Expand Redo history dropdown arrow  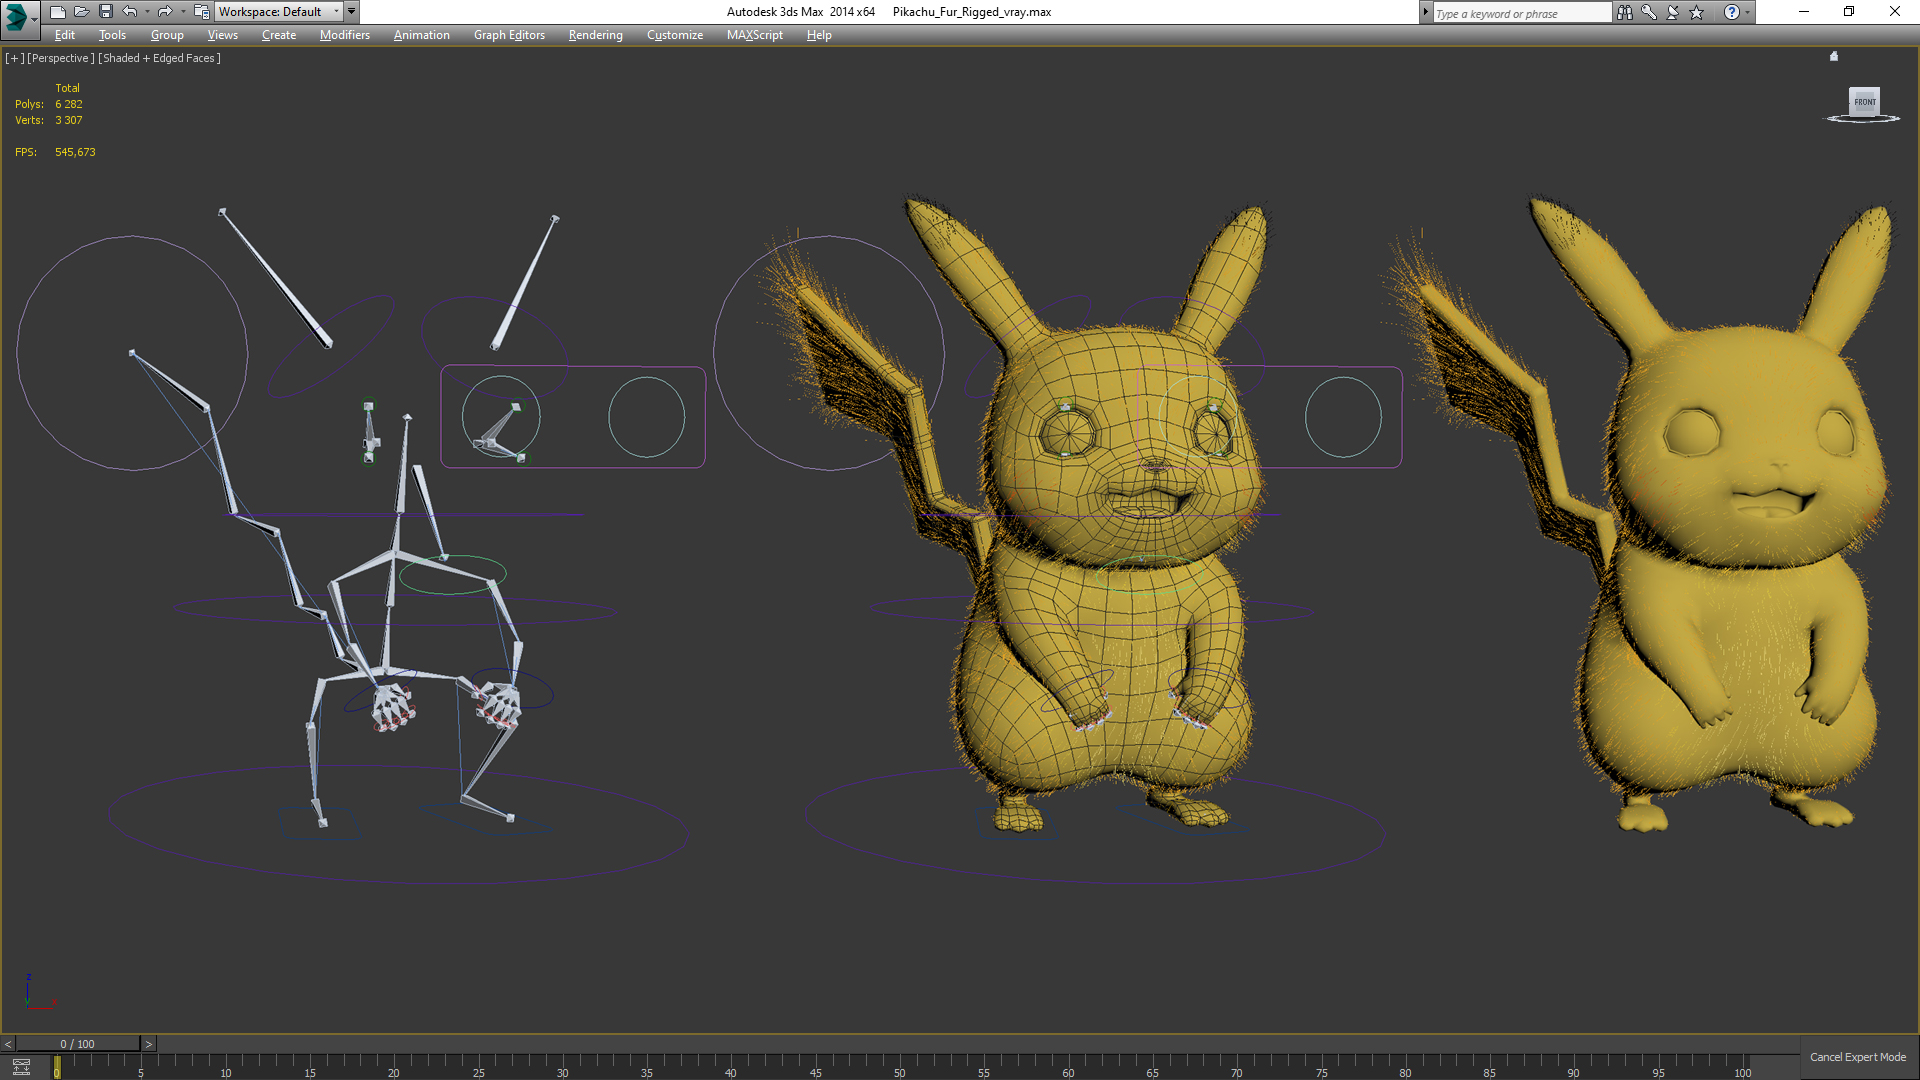(x=182, y=12)
